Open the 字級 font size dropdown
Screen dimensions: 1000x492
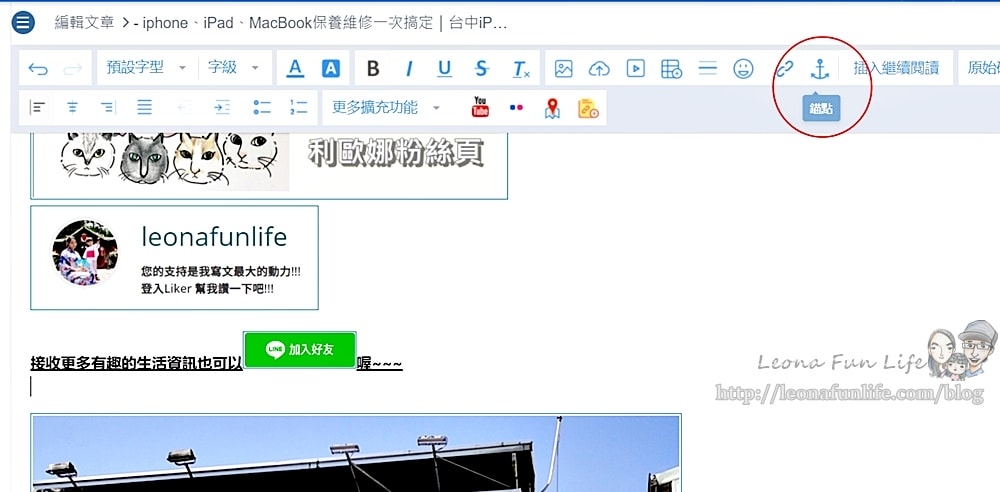coord(233,68)
